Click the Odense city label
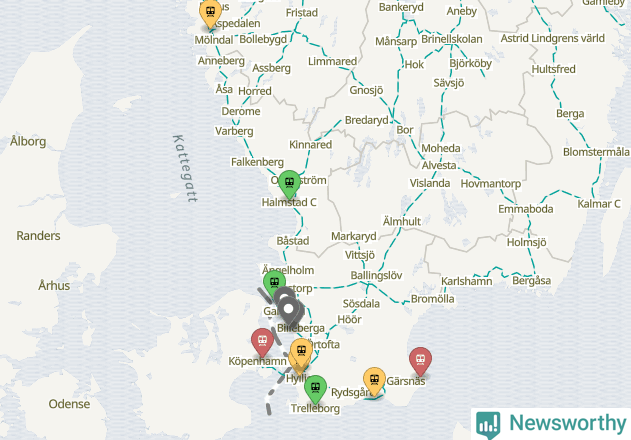The width and height of the screenshot is (631, 440). tap(69, 404)
